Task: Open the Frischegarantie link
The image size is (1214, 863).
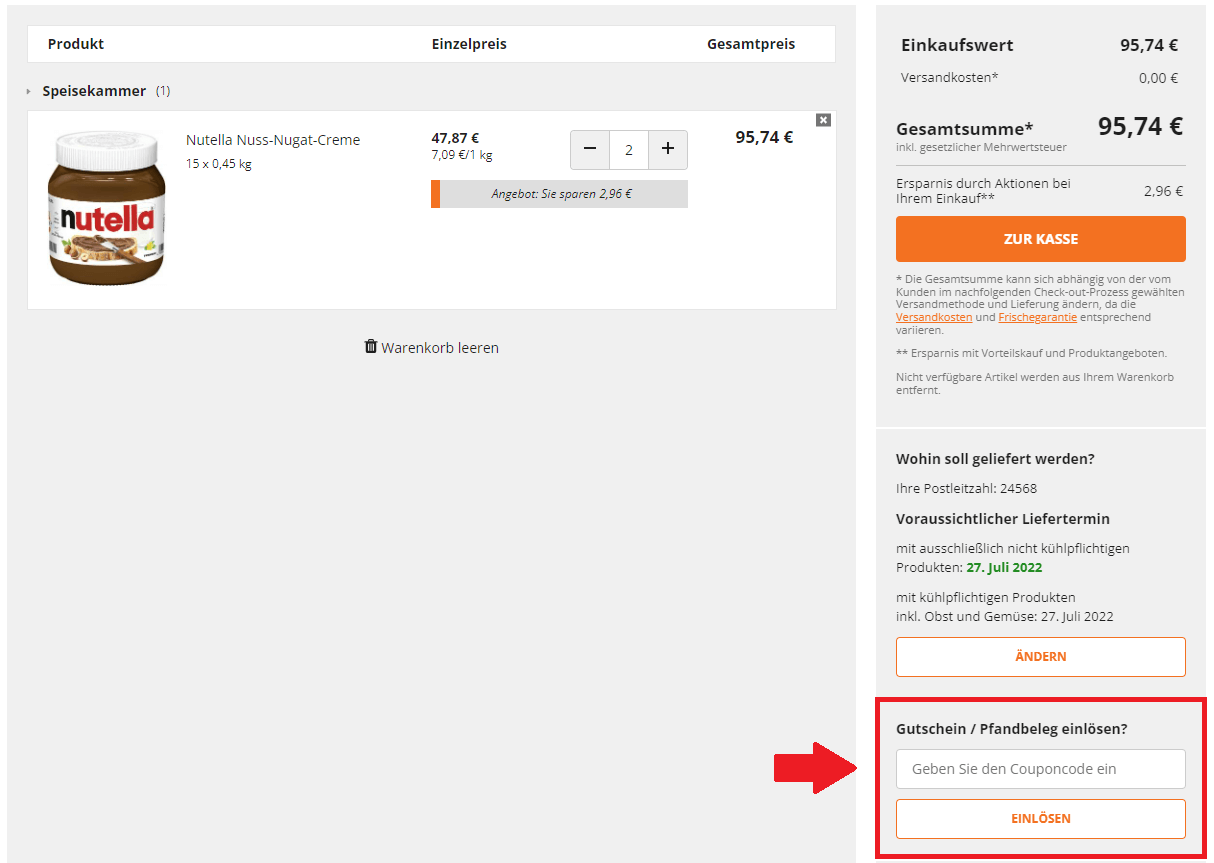Action: [1038, 317]
